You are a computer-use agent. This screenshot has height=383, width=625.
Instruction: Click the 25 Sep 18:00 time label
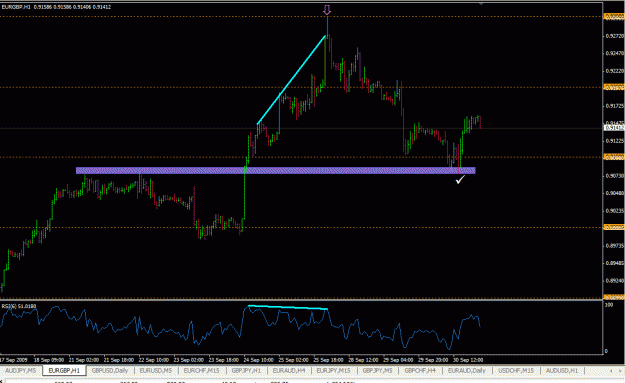pos(328,360)
